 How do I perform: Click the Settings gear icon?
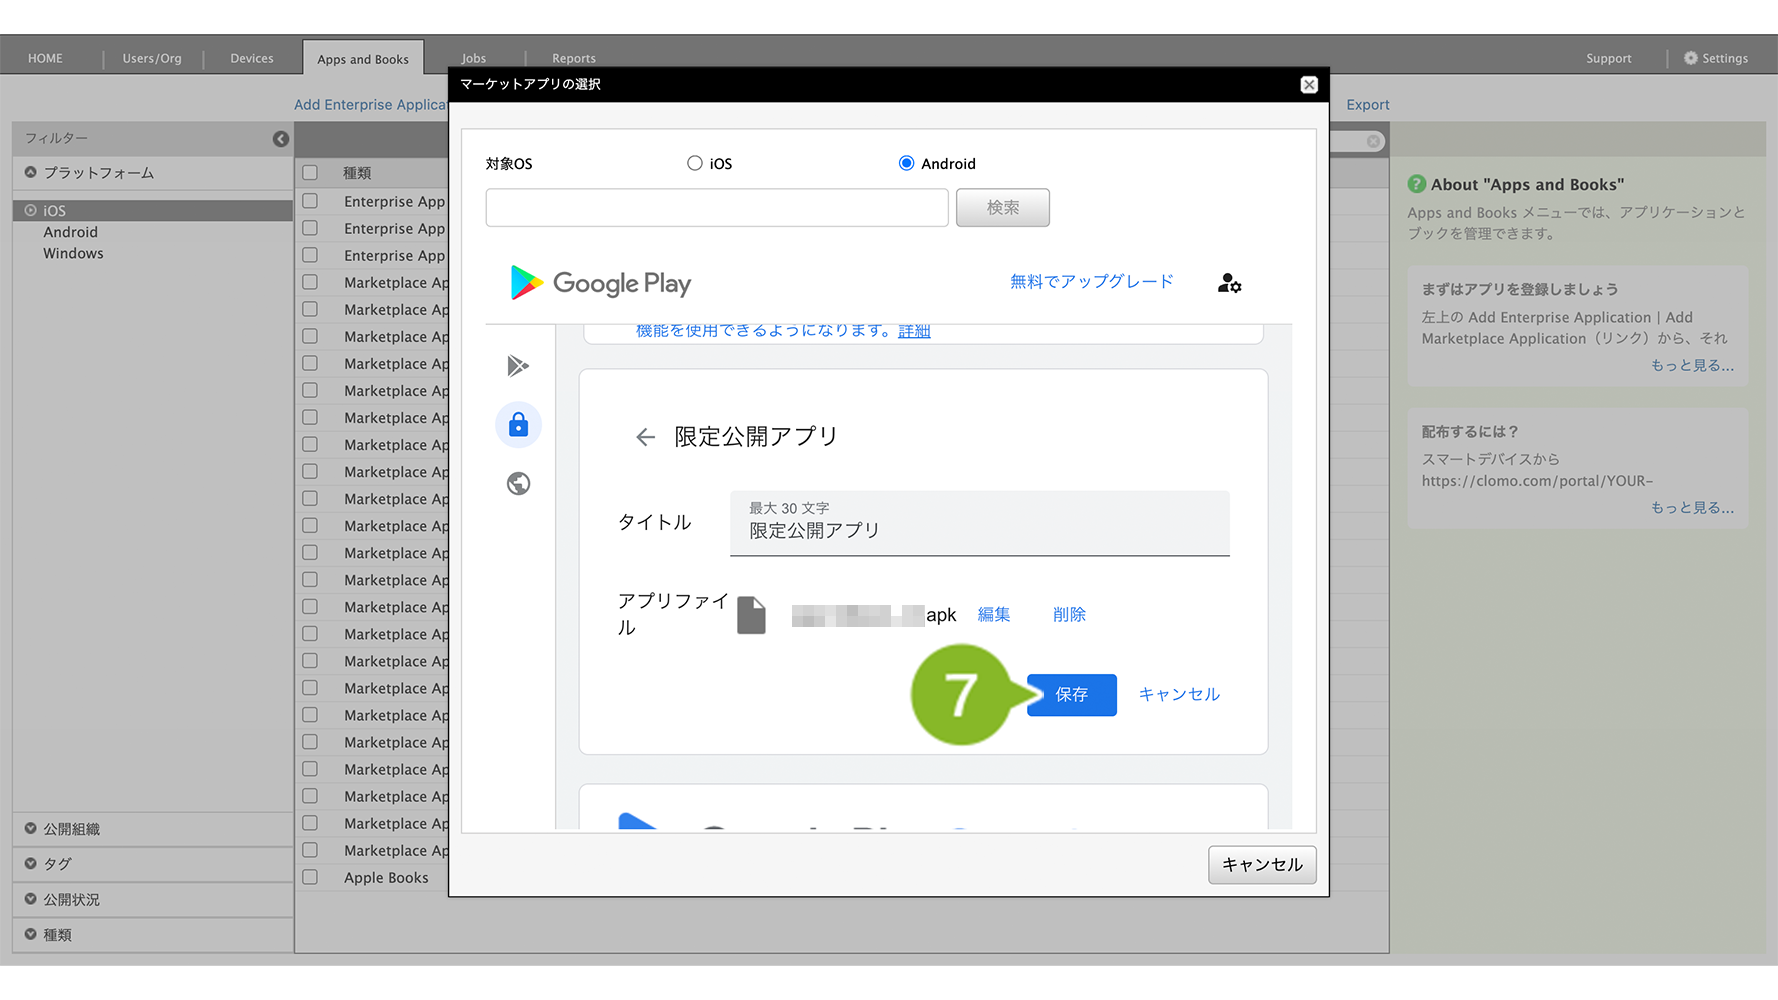1691,58
